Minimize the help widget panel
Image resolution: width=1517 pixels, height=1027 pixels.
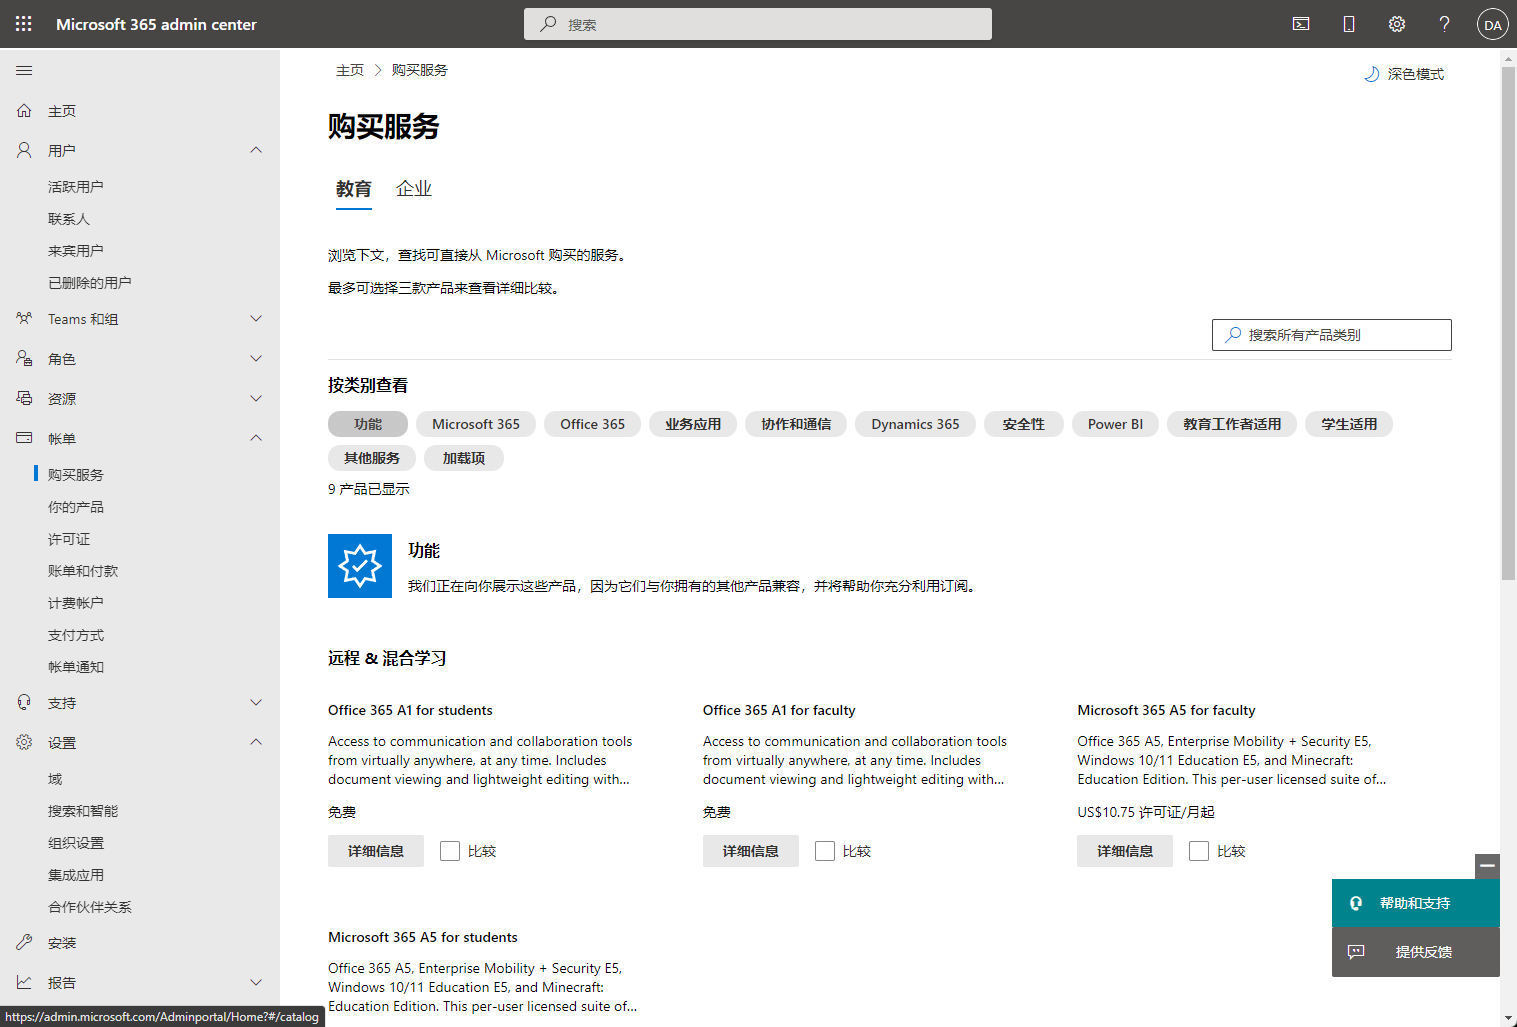1487,866
